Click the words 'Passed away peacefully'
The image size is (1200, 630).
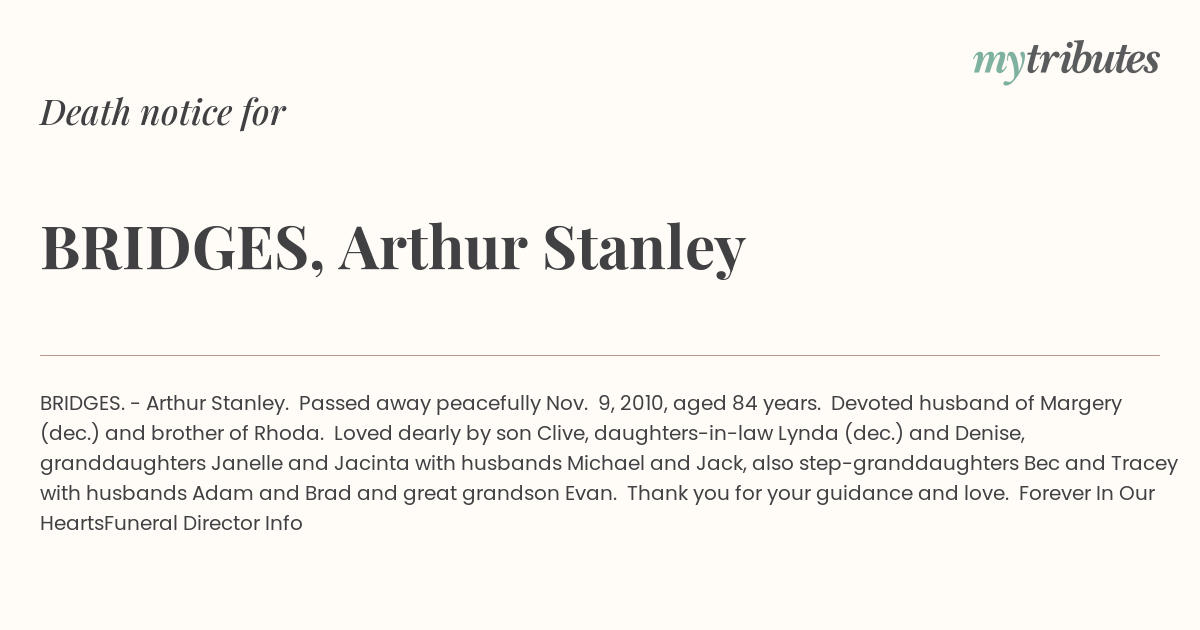click(x=419, y=403)
